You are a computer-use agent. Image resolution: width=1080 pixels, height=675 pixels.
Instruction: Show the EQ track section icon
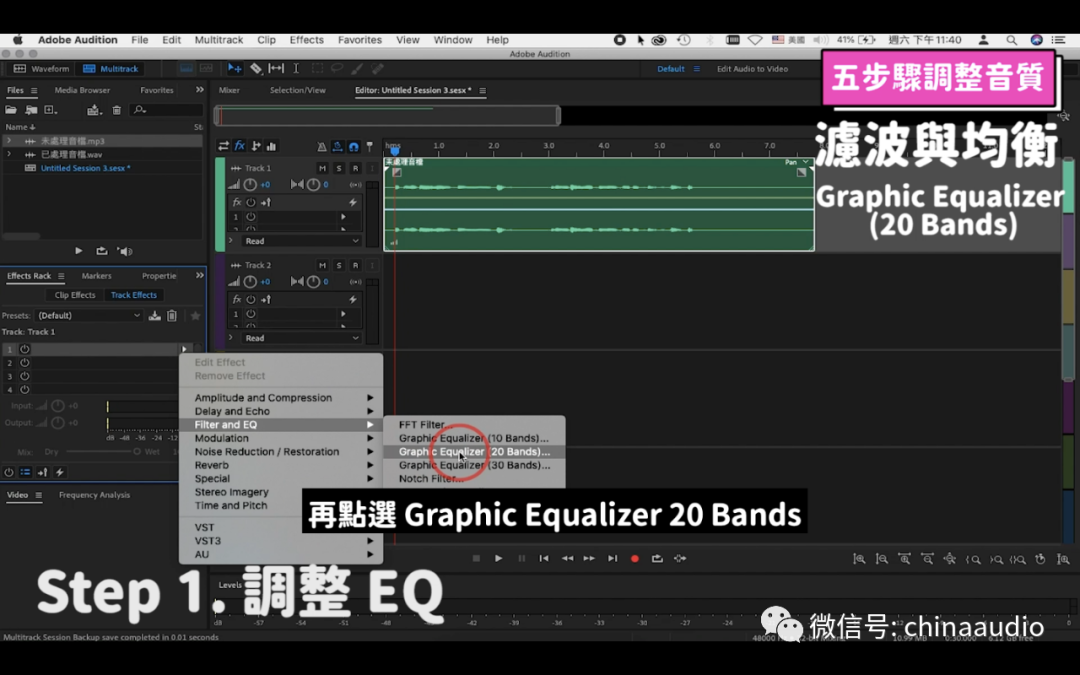click(x=271, y=146)
